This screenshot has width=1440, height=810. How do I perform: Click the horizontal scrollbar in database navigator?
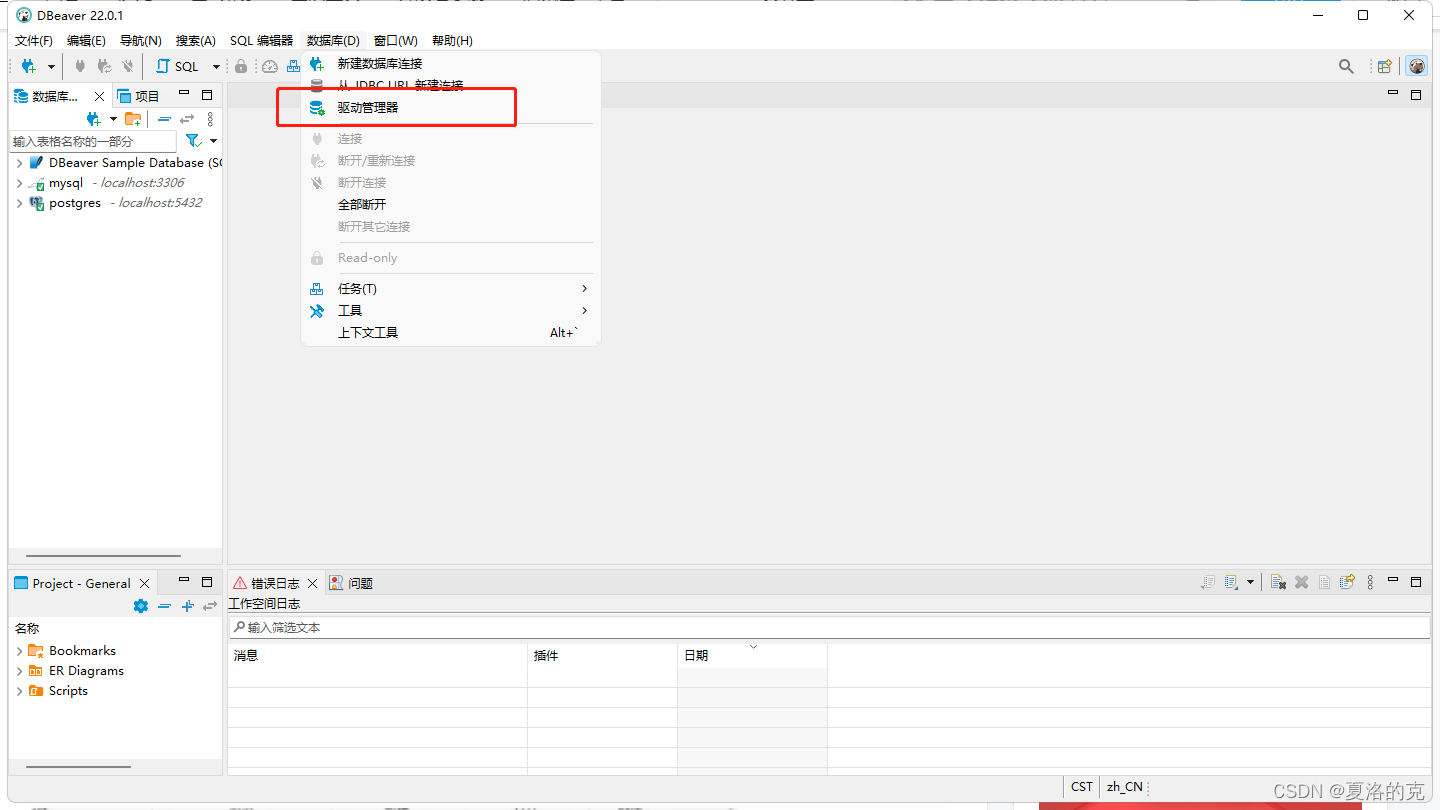pos(103,556)
